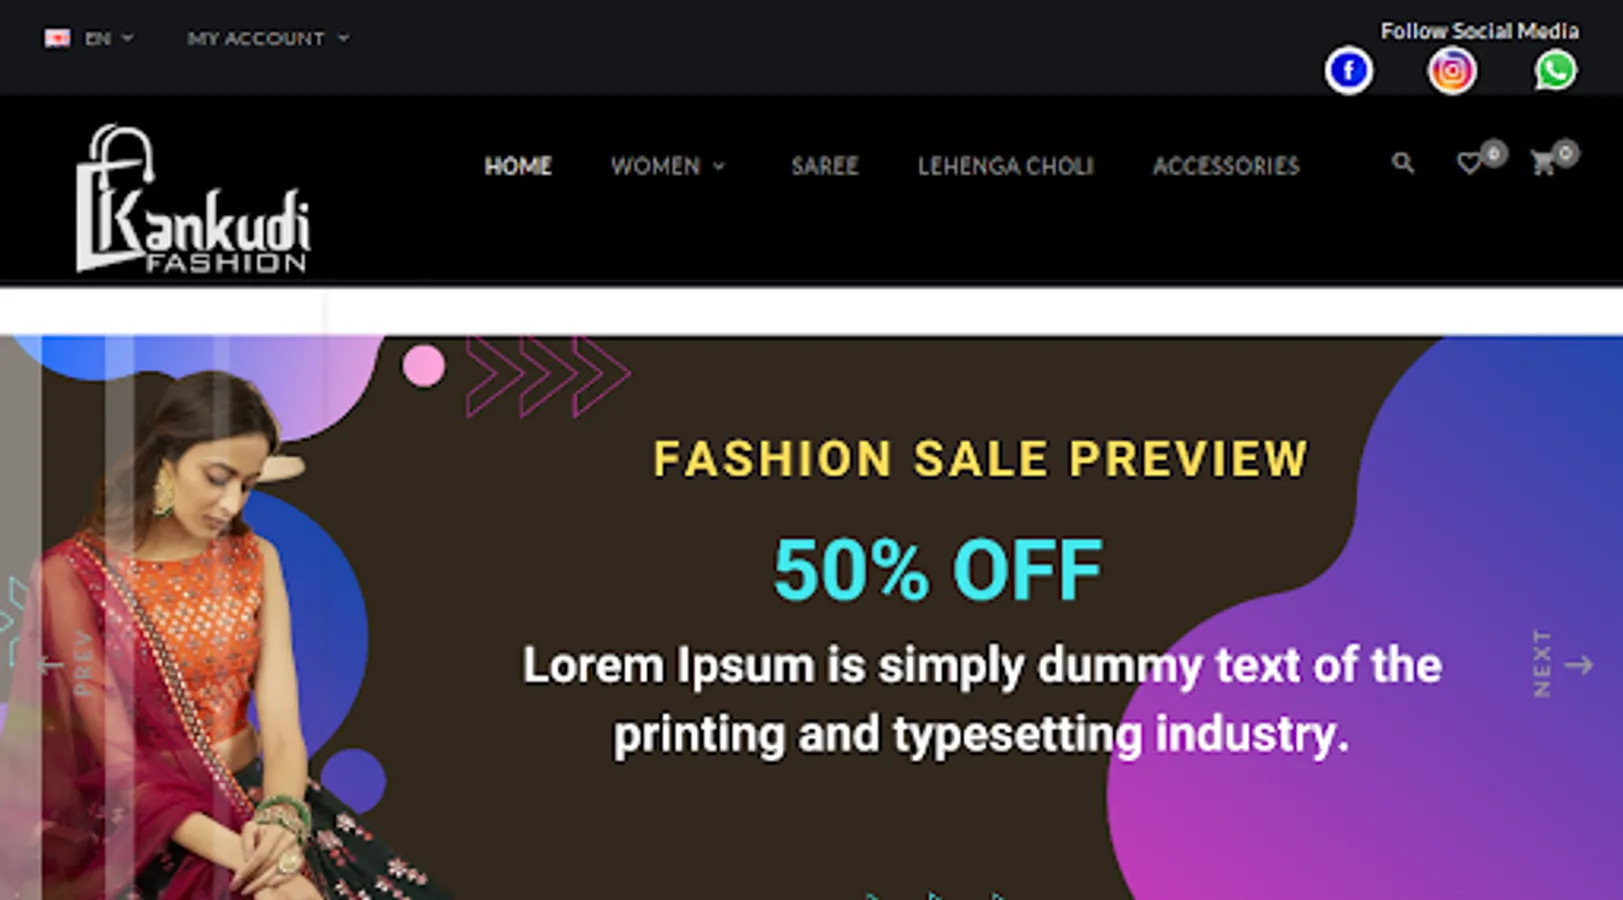Click the search magnifier icon
This screenshot has height=900, width=1623.
(1403, 163)
